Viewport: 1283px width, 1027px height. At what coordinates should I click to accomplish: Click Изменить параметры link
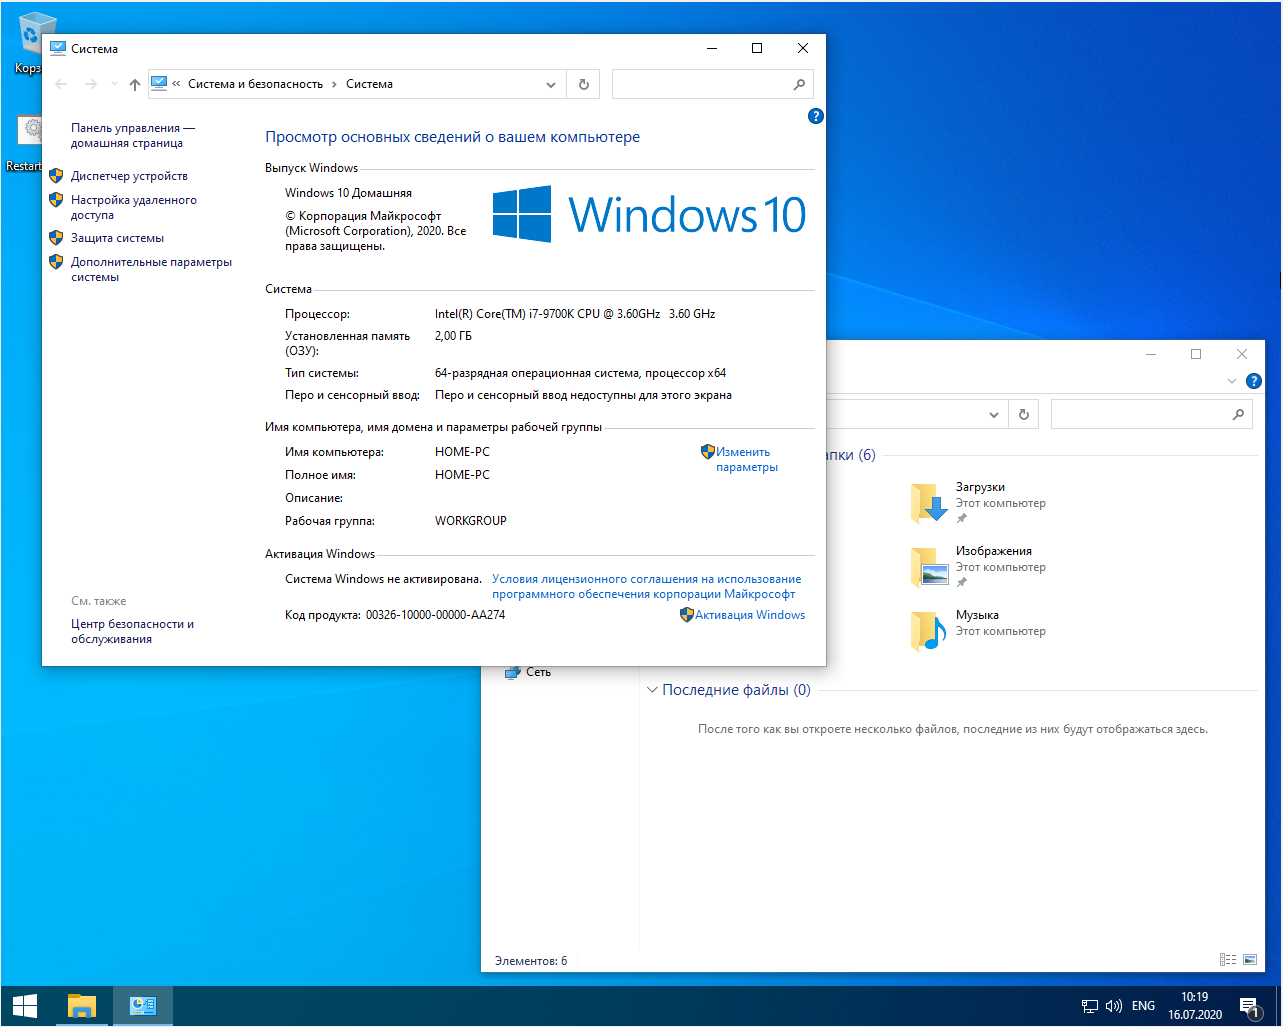click(x=746, y=459)
